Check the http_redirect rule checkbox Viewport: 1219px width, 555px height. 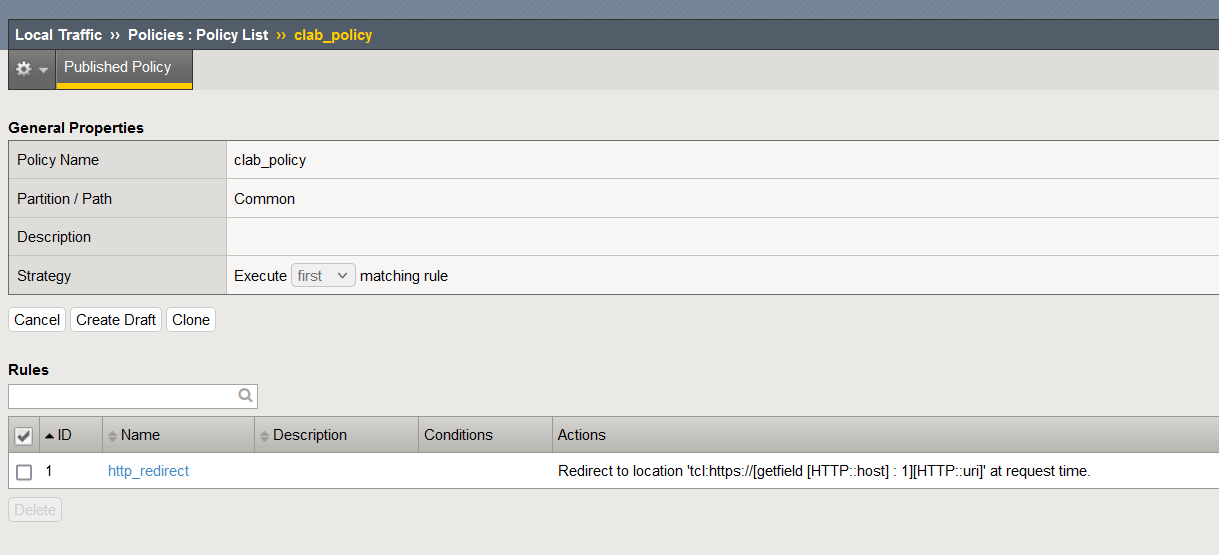click(x=24, y=472)
